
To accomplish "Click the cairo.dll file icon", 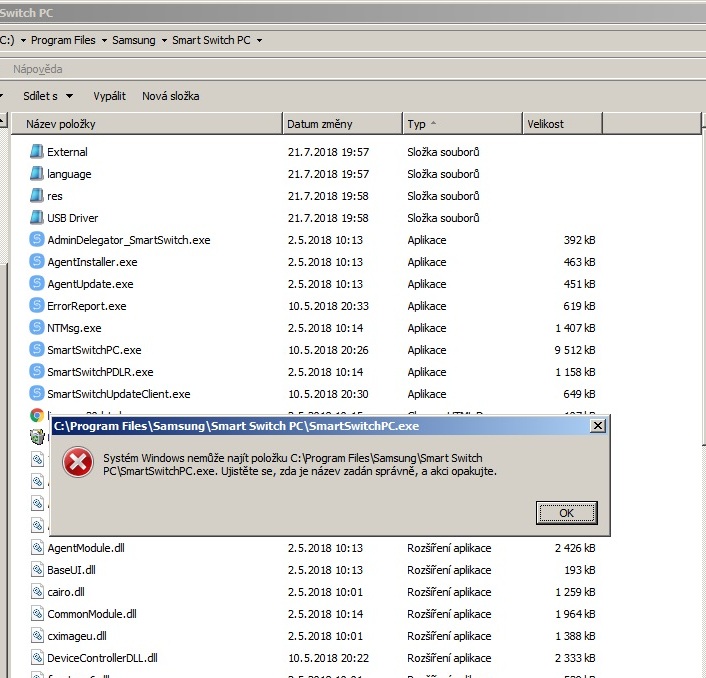I will (x=37, y=592).
